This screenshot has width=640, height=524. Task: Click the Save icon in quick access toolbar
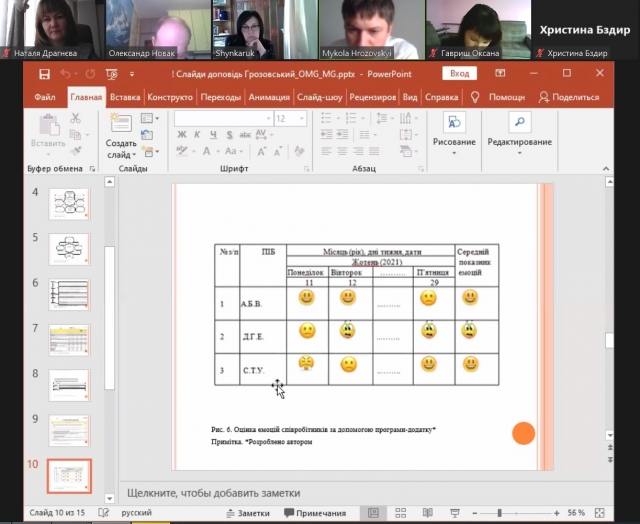(x=44, y=74)
